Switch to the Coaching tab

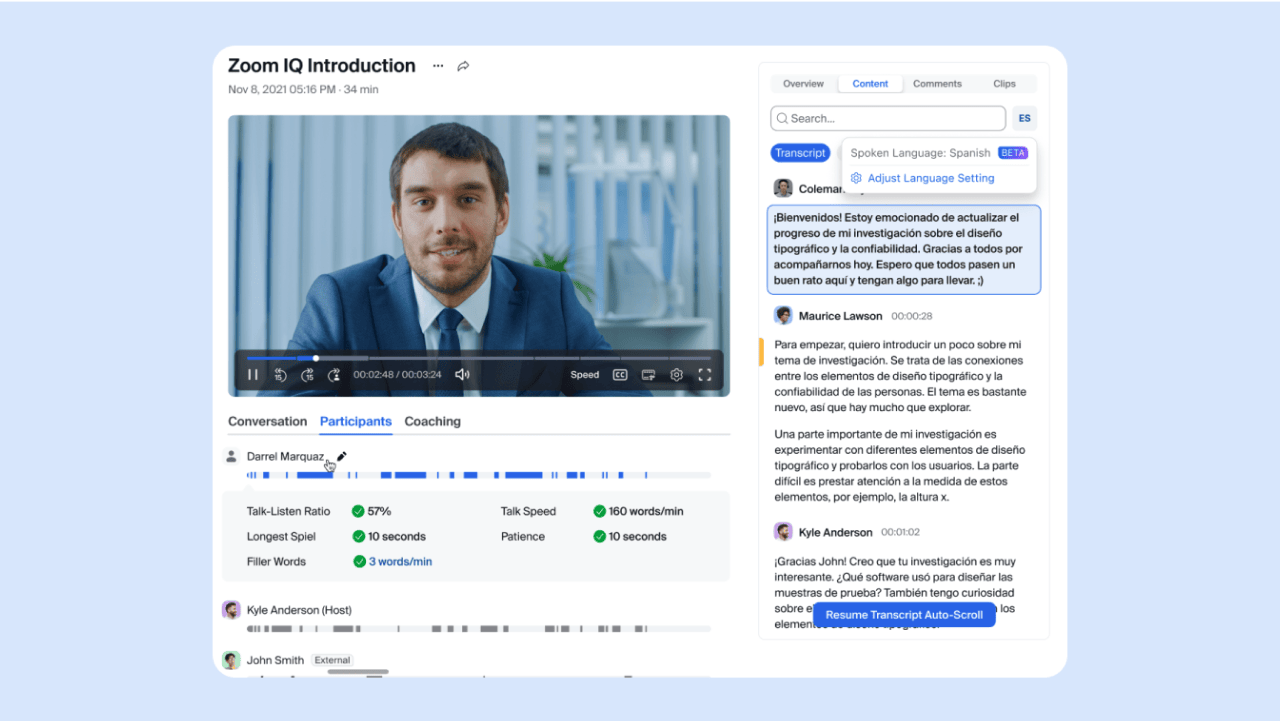click(432, 421)
